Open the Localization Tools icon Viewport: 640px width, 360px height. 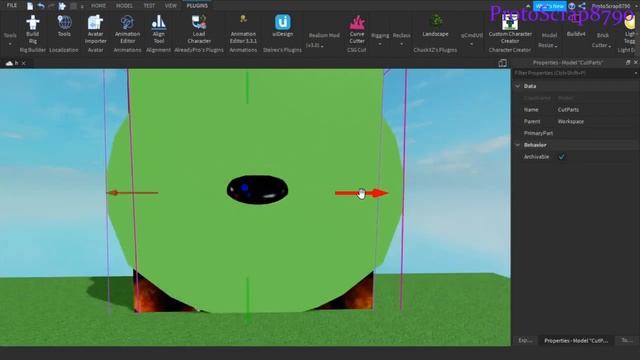click(x=64, y=22)
